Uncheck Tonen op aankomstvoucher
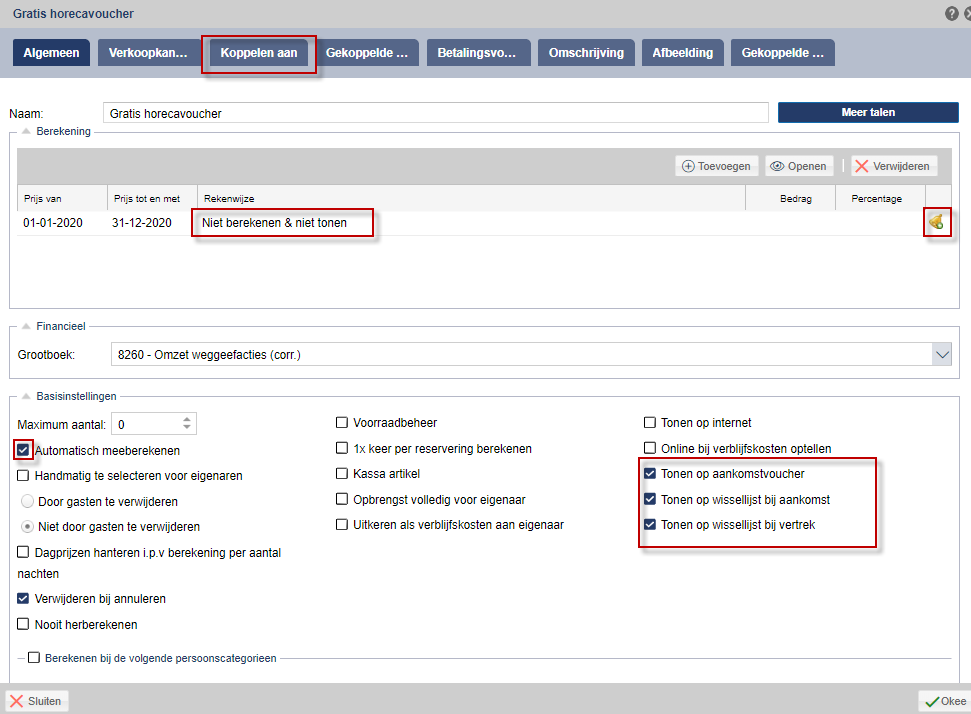971x714 pixels. tap(650, 473)
